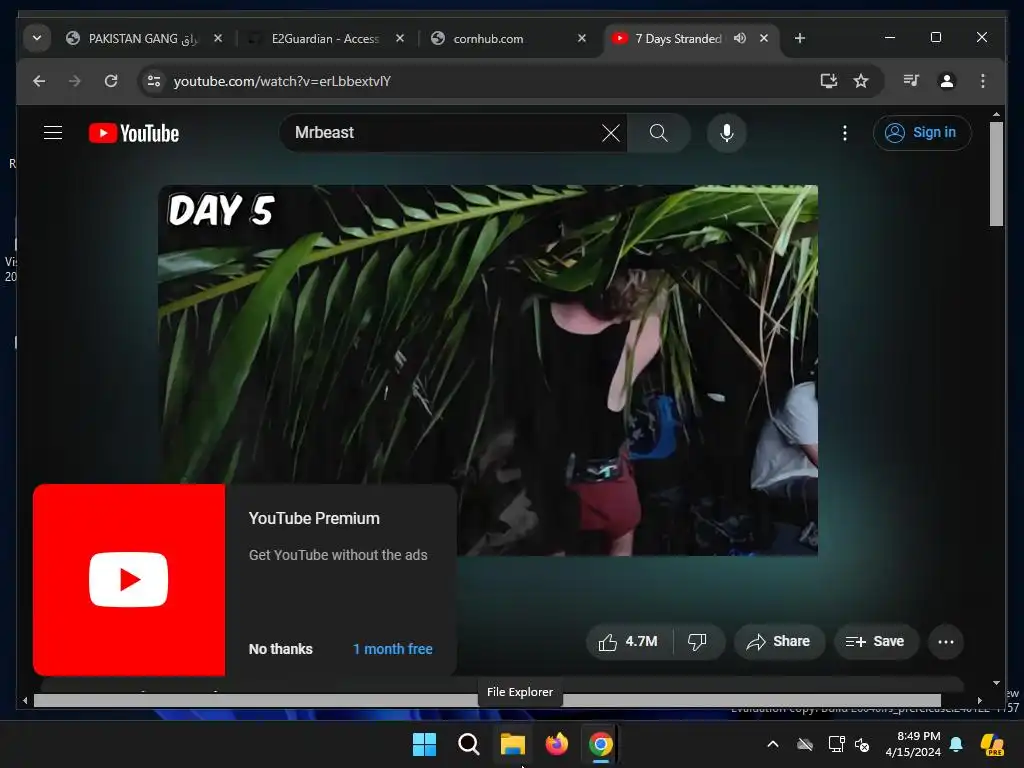1024x768 pixels.
Task: Open Windows taskbar search
Action: (468, 744)
